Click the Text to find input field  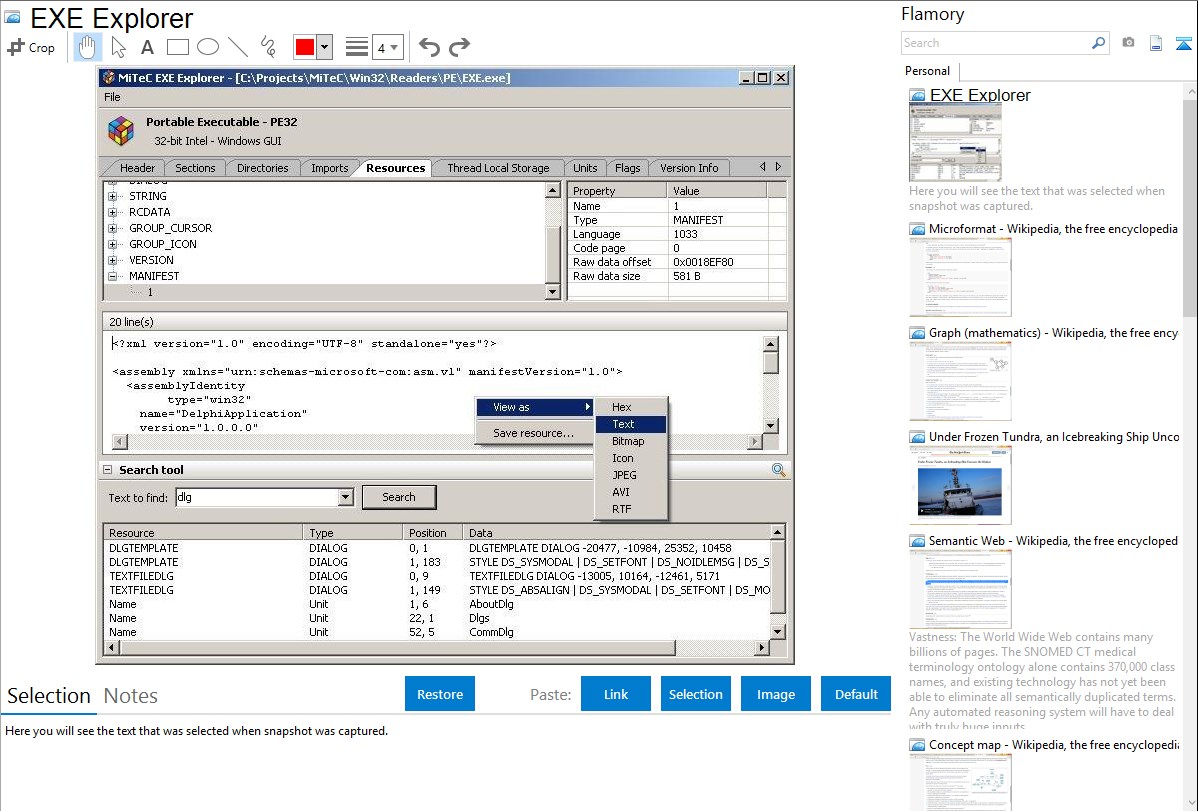(x=257, y=498)
